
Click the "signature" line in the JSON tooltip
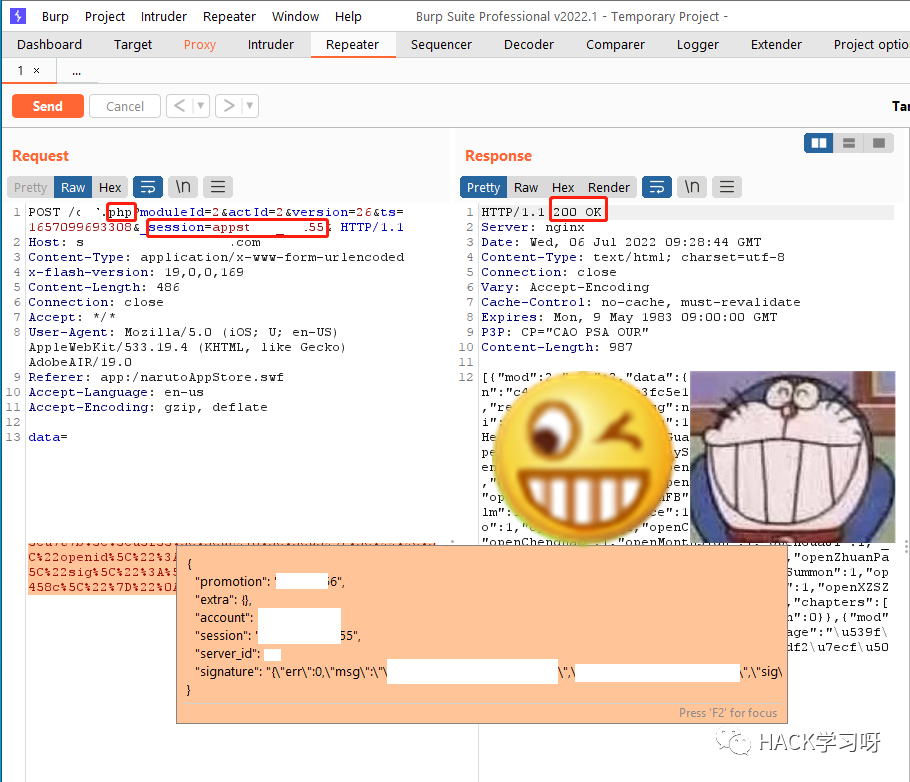pos(489,672)
